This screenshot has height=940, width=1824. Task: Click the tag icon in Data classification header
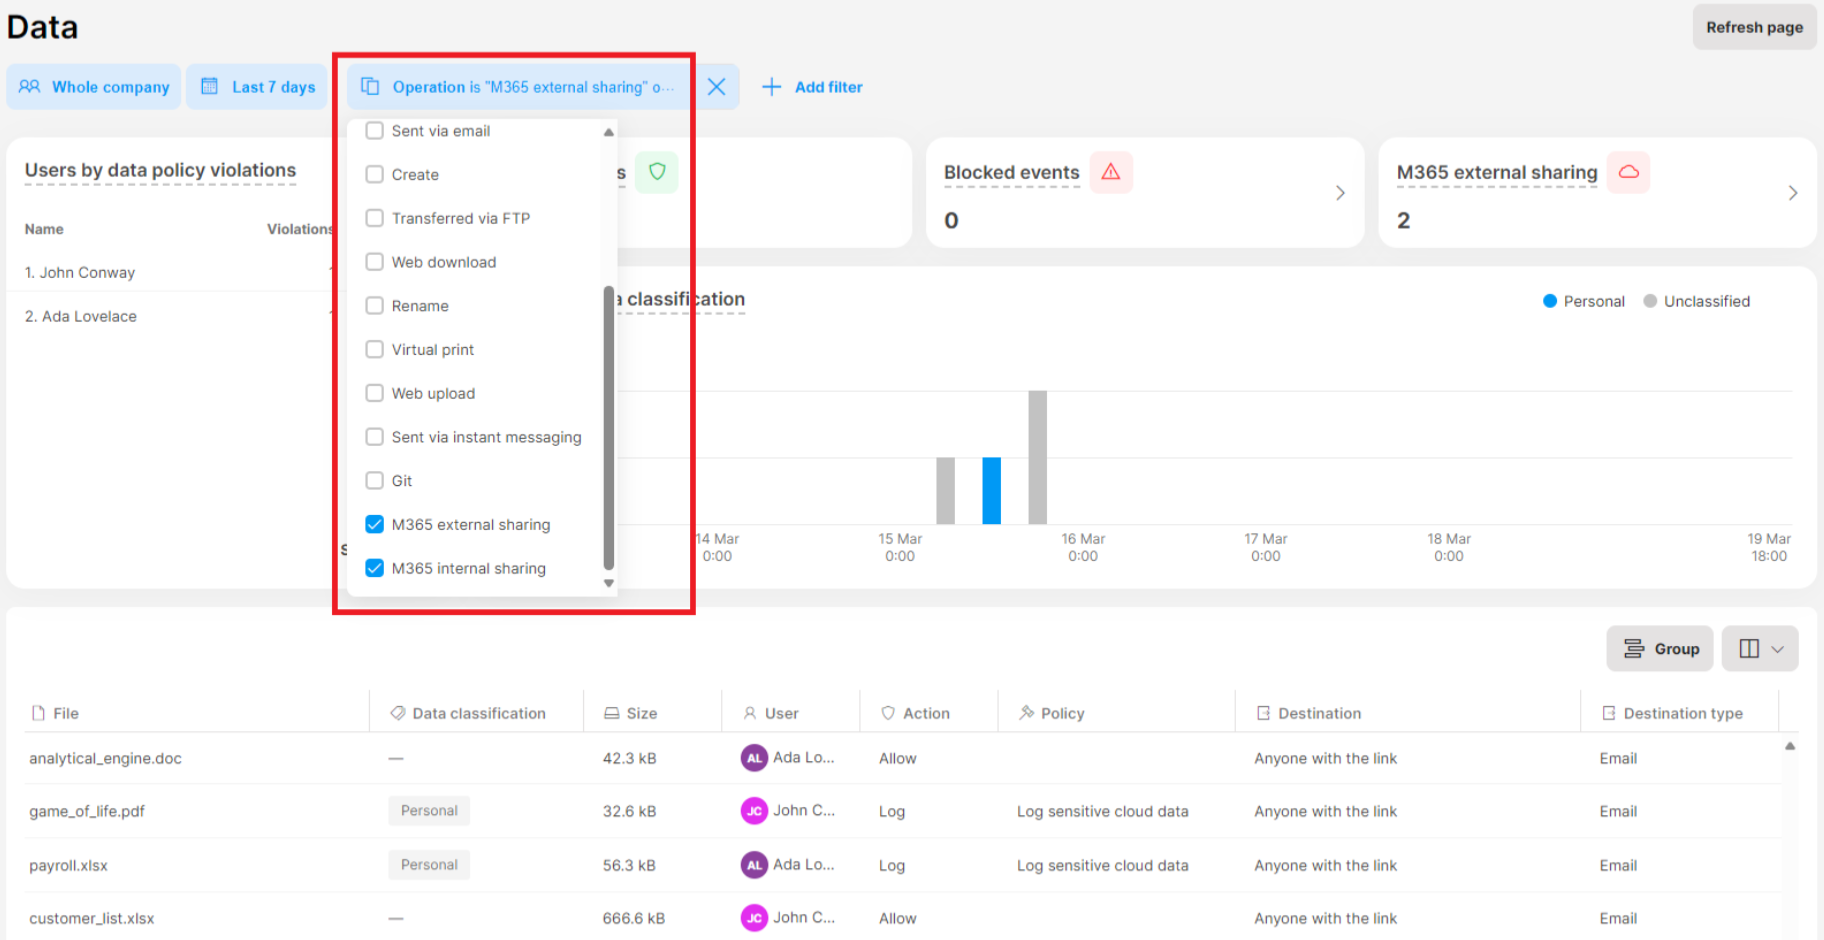(x=396, y=712)
